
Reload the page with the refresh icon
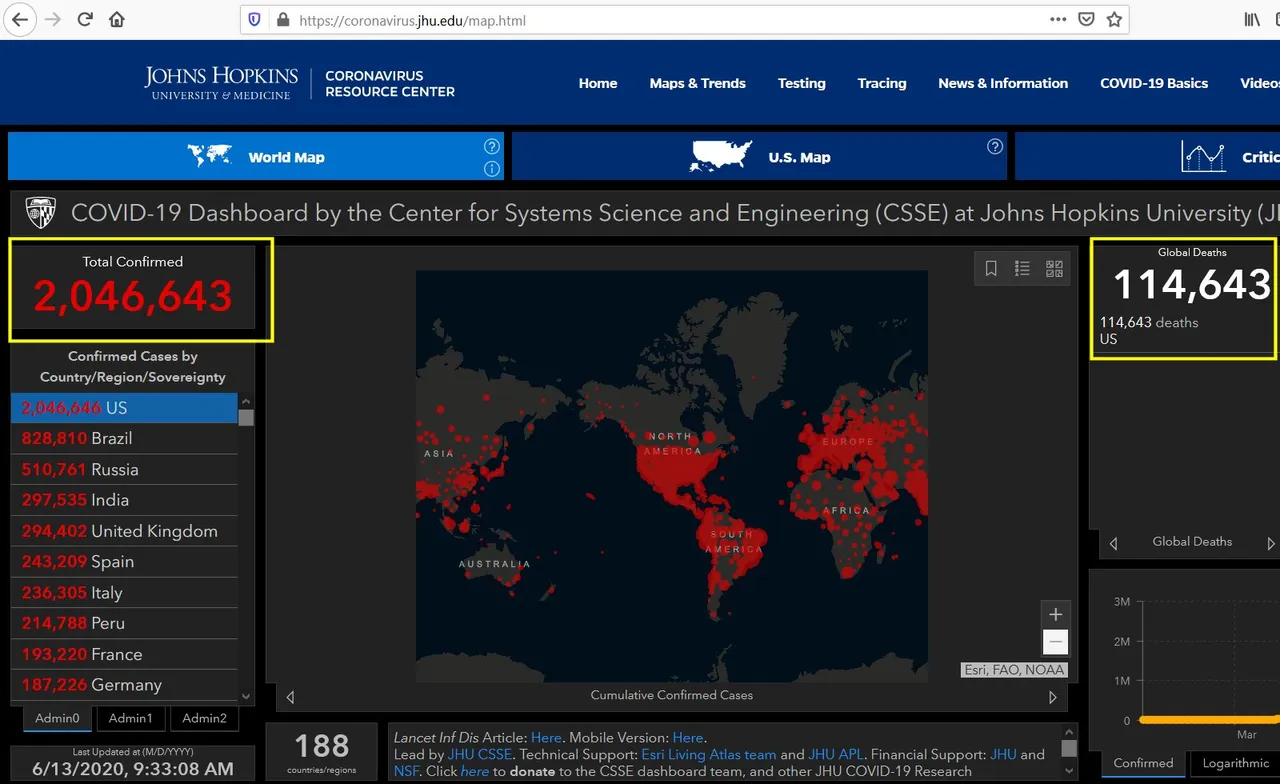[x=85, y=19]
